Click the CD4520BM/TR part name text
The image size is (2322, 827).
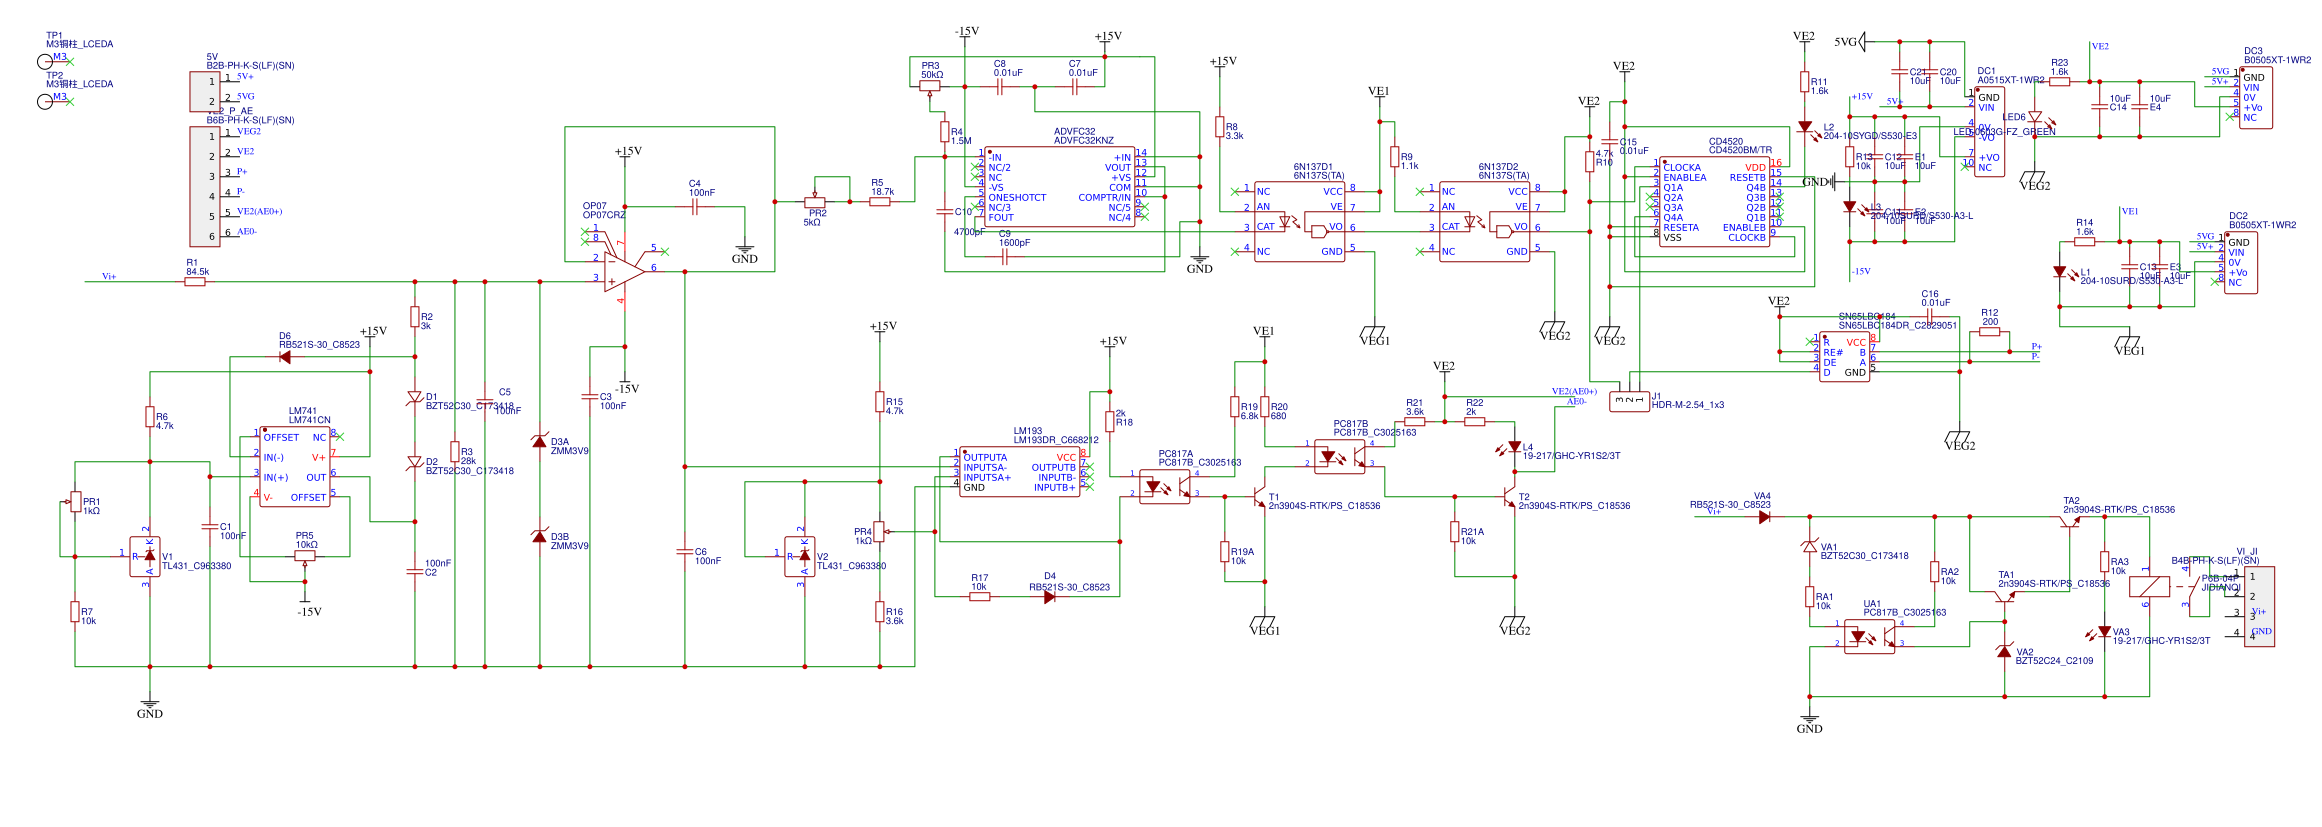point(1740,150)
